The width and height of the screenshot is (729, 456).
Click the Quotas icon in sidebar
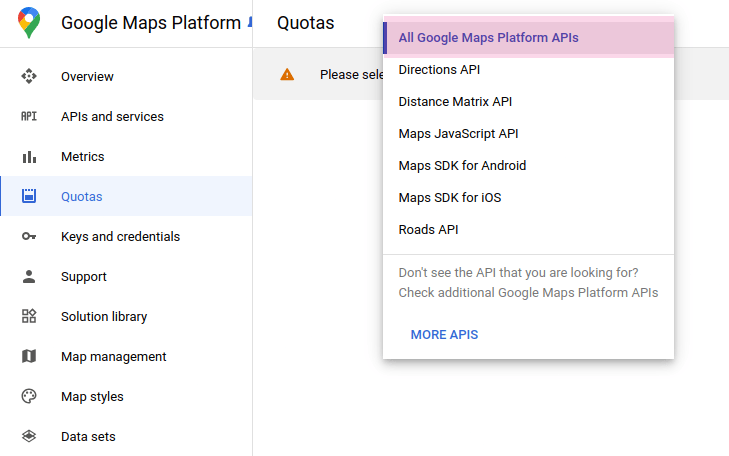point(29,196)
